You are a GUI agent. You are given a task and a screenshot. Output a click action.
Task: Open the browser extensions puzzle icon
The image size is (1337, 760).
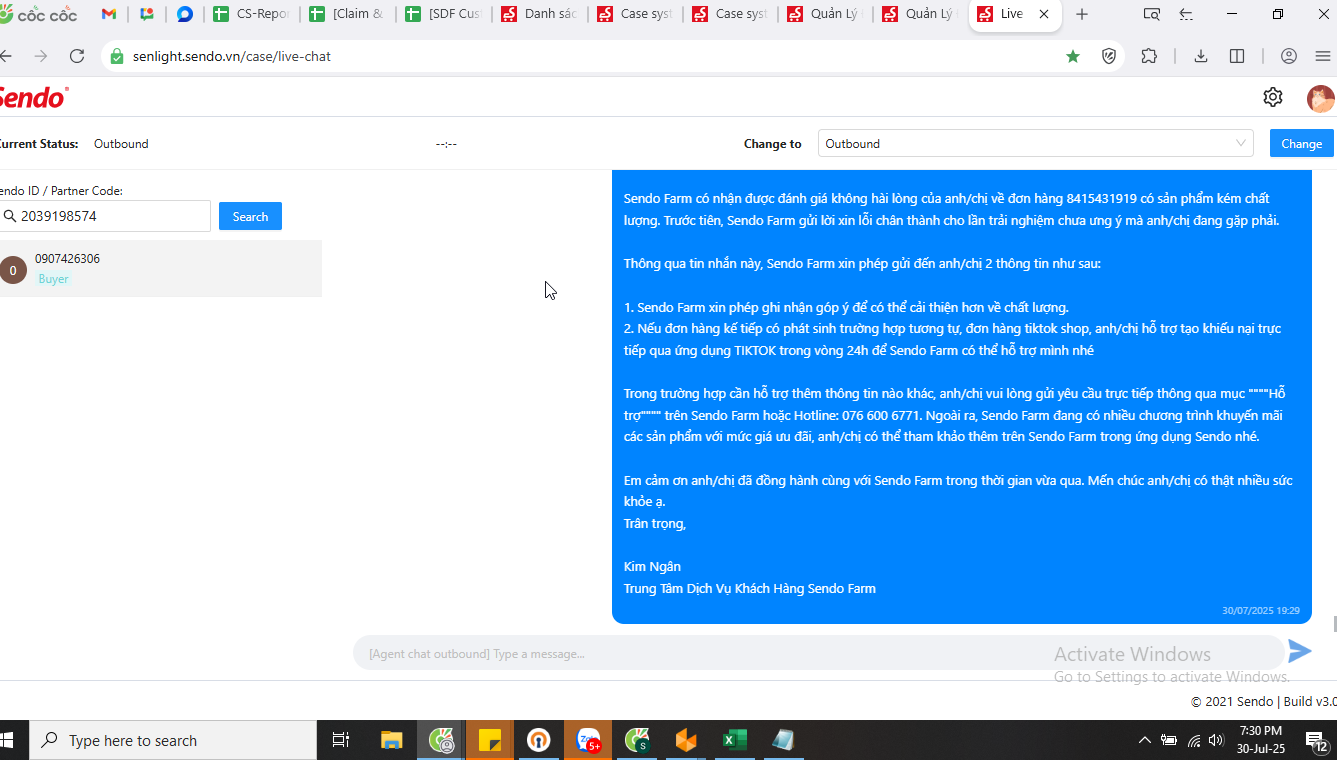(x=1149, y=56)
